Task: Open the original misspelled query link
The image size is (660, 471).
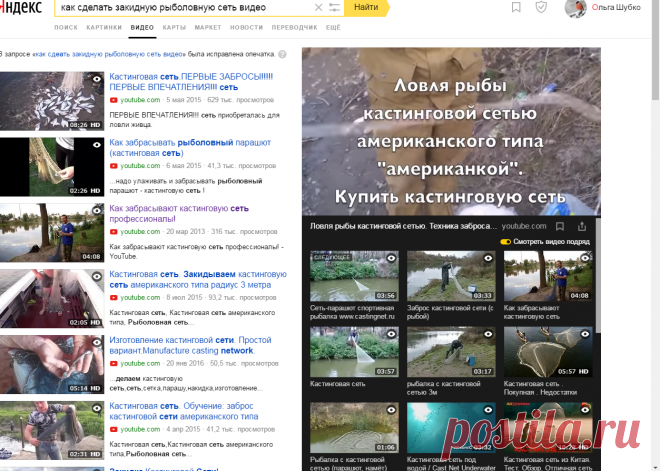Action: coord(109,54)
